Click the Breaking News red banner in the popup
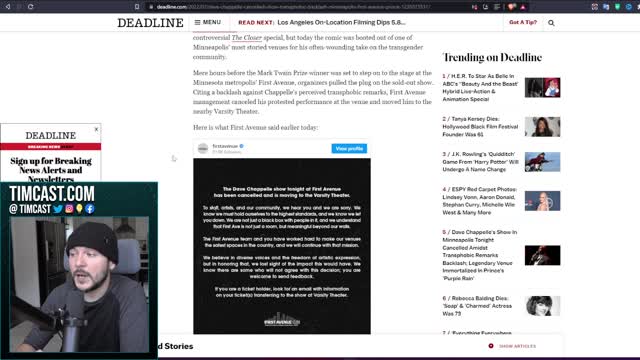 pyautogui.click(x=51, y=147)
